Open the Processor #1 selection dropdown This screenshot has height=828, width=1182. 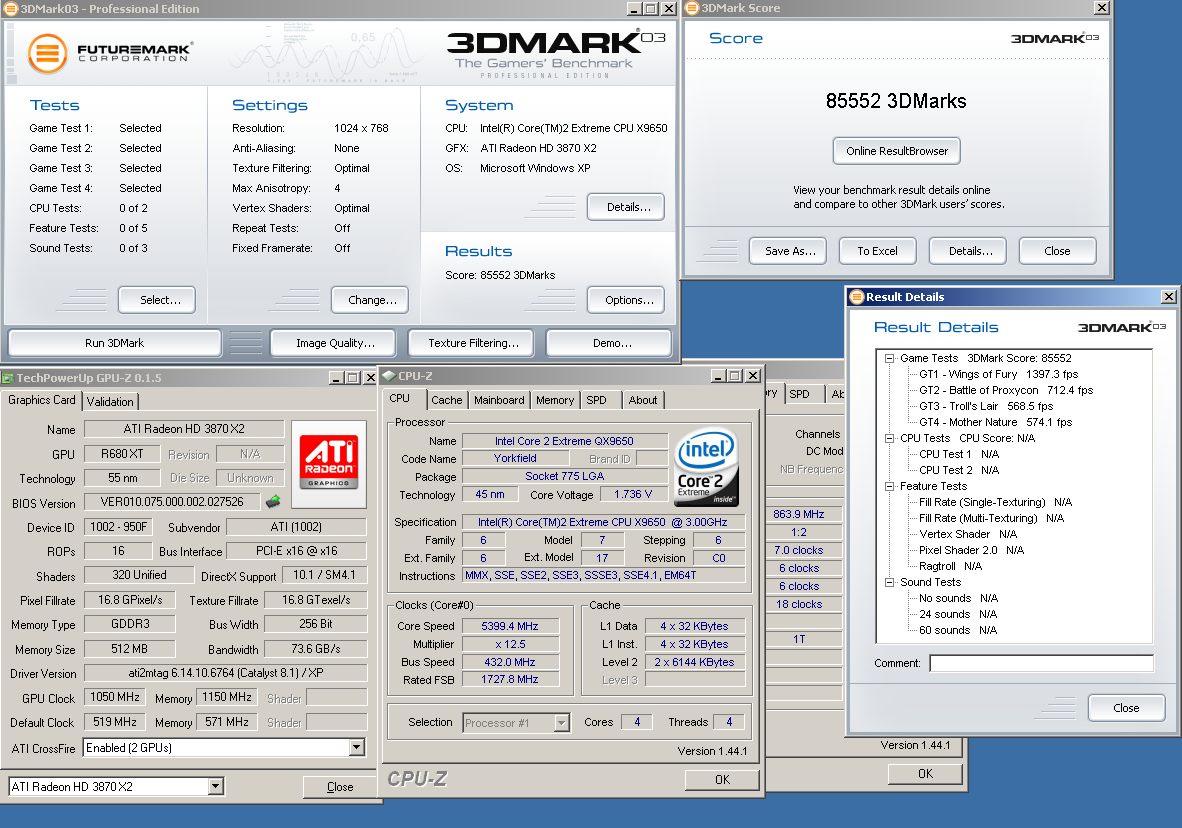tap(561, 722)
